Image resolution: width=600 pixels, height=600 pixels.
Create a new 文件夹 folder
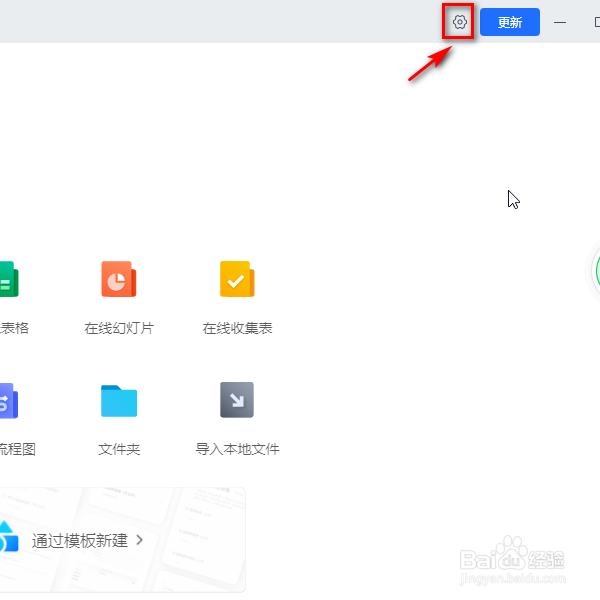pyautogui.click(x=119, y=401)
